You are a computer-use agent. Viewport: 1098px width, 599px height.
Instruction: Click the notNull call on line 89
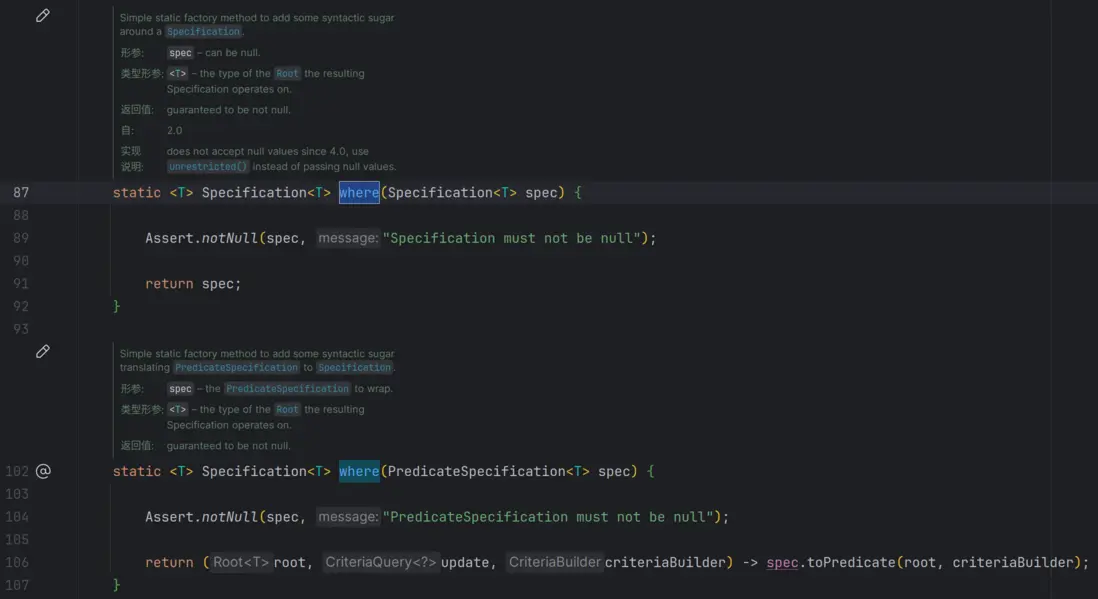point(230,238)
